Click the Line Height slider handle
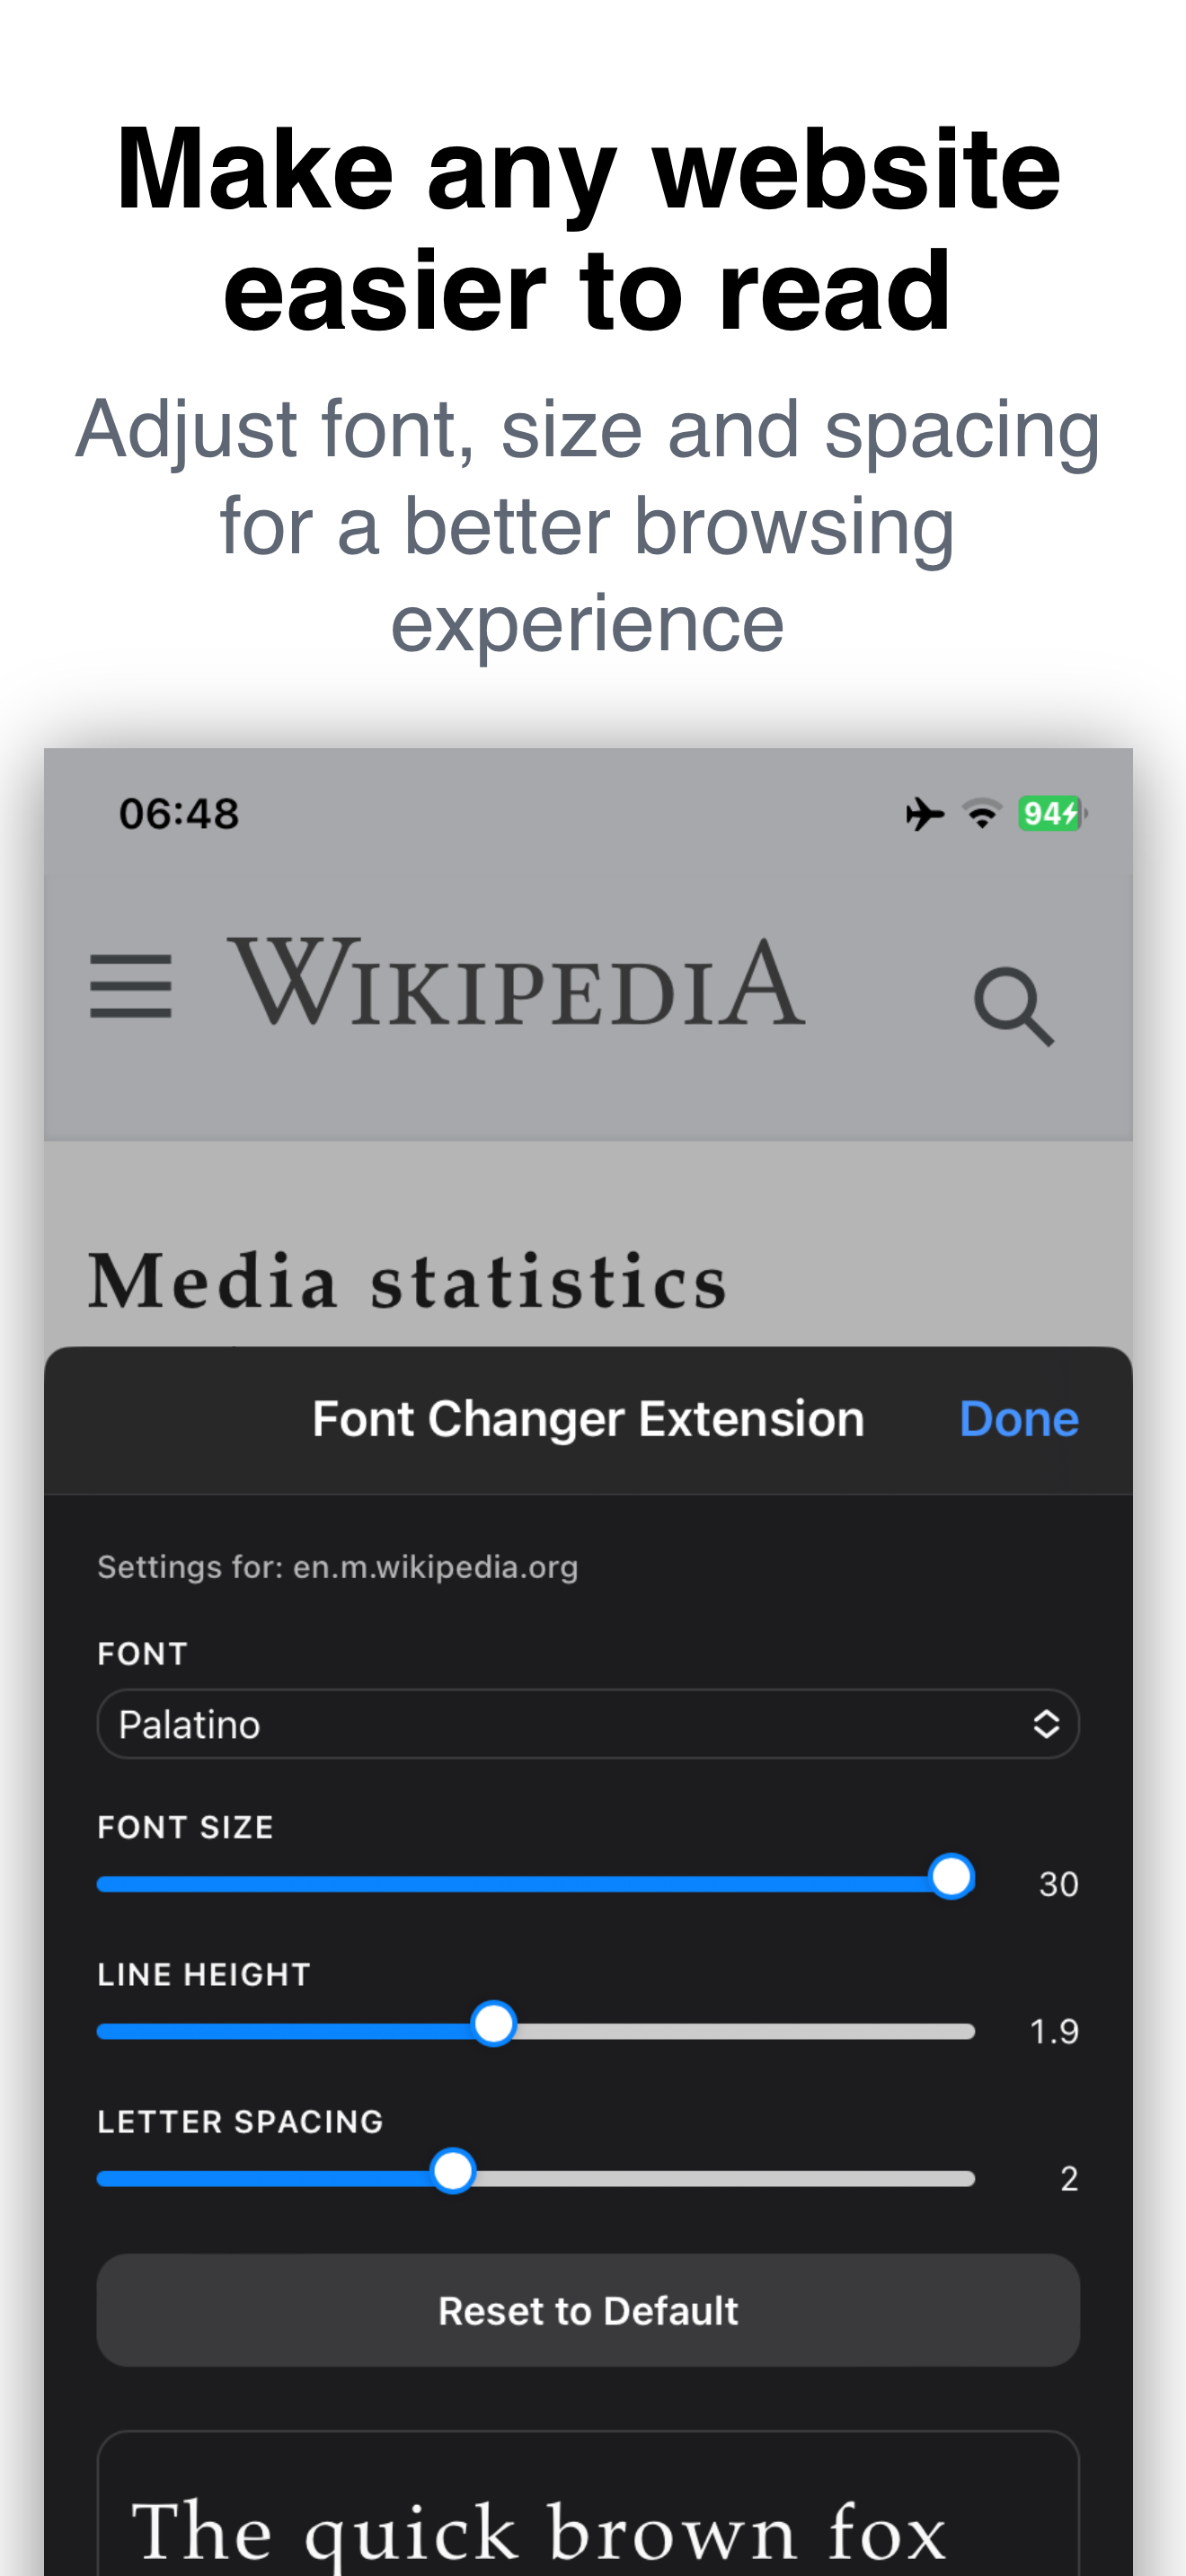This screenshot has width=1186, height=2576. pos(494,2023)
